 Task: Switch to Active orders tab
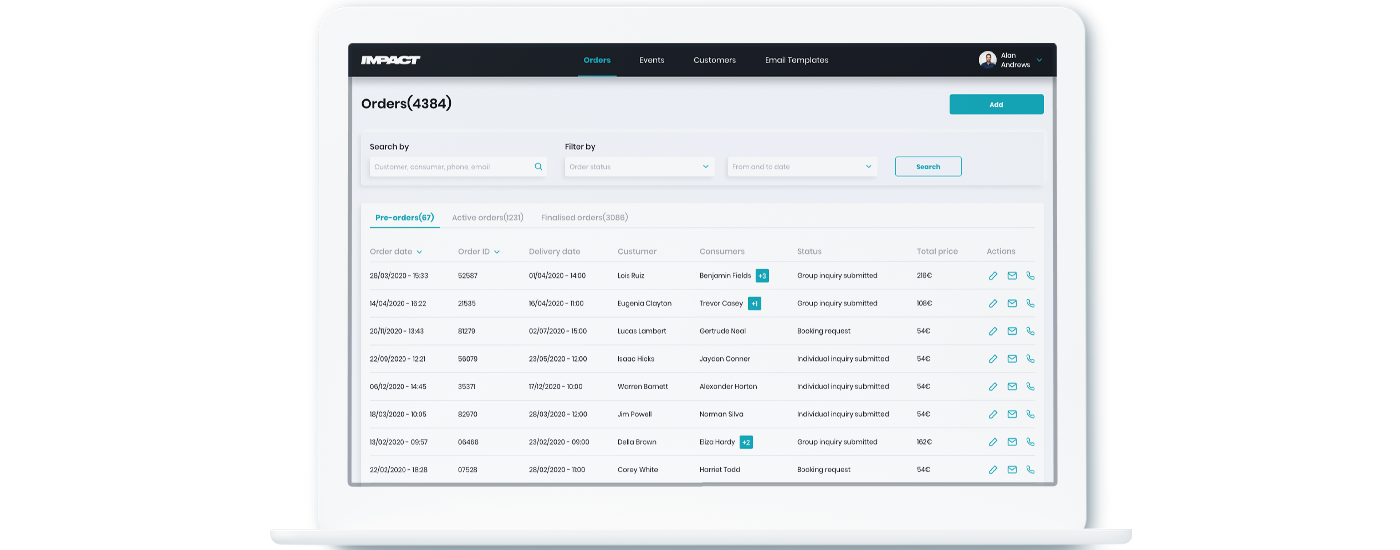click(487, 217)
